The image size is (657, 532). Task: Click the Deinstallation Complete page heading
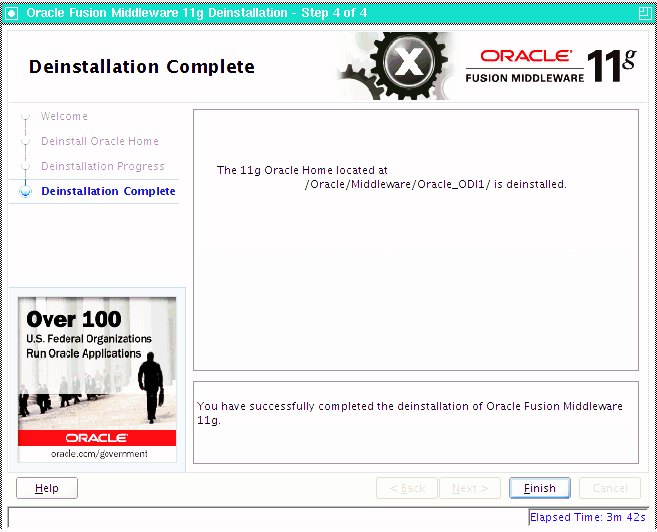click(x=142, y=67)
